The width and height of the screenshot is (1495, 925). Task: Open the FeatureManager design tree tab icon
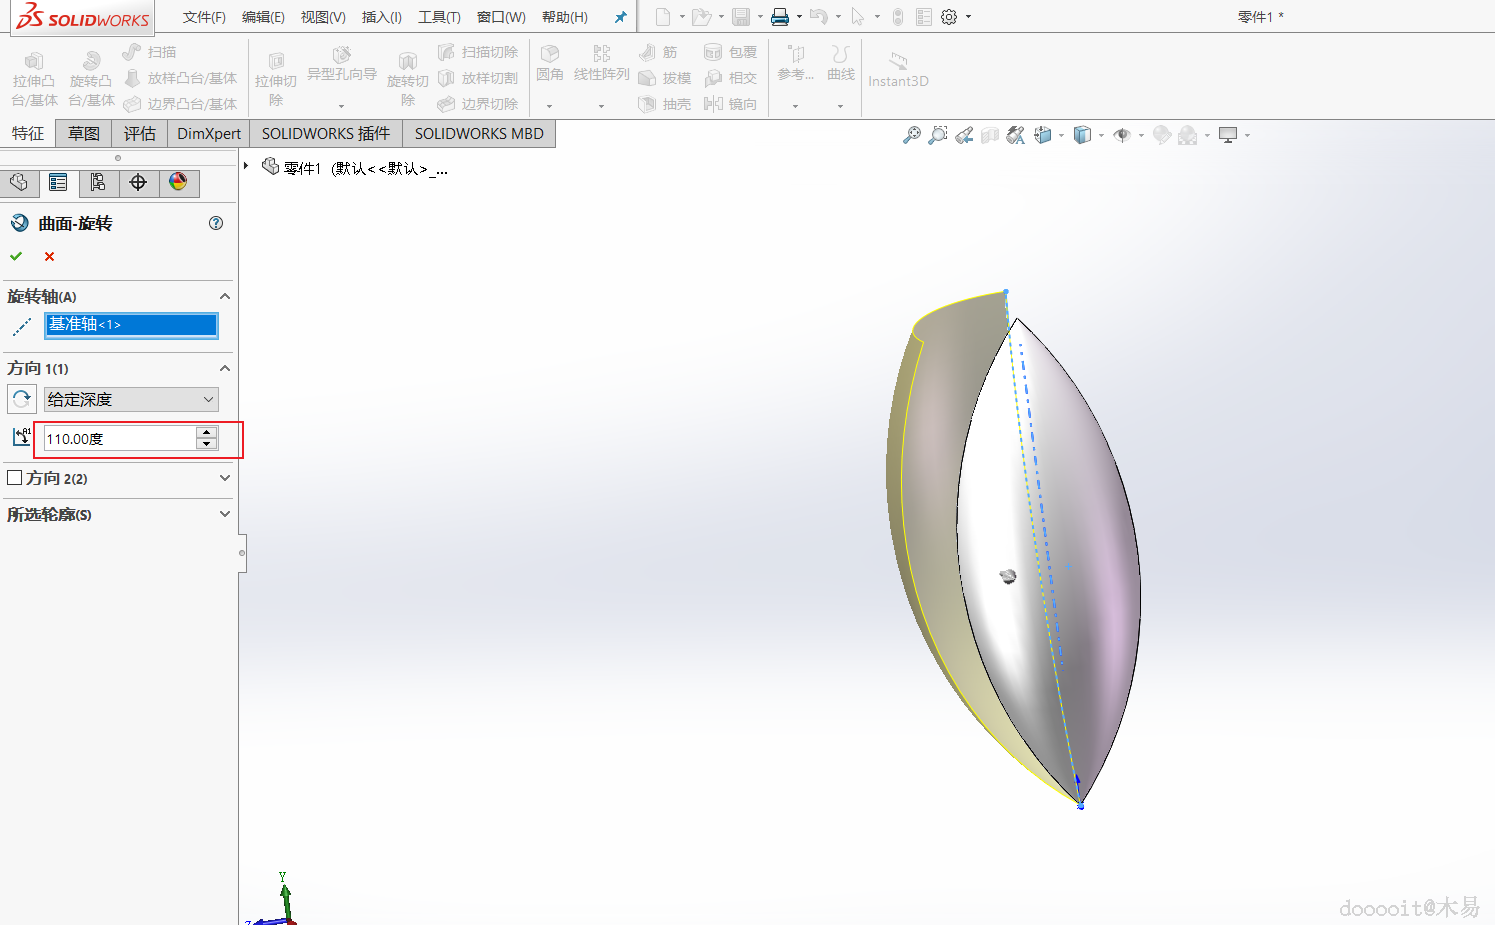coord(19,183)
